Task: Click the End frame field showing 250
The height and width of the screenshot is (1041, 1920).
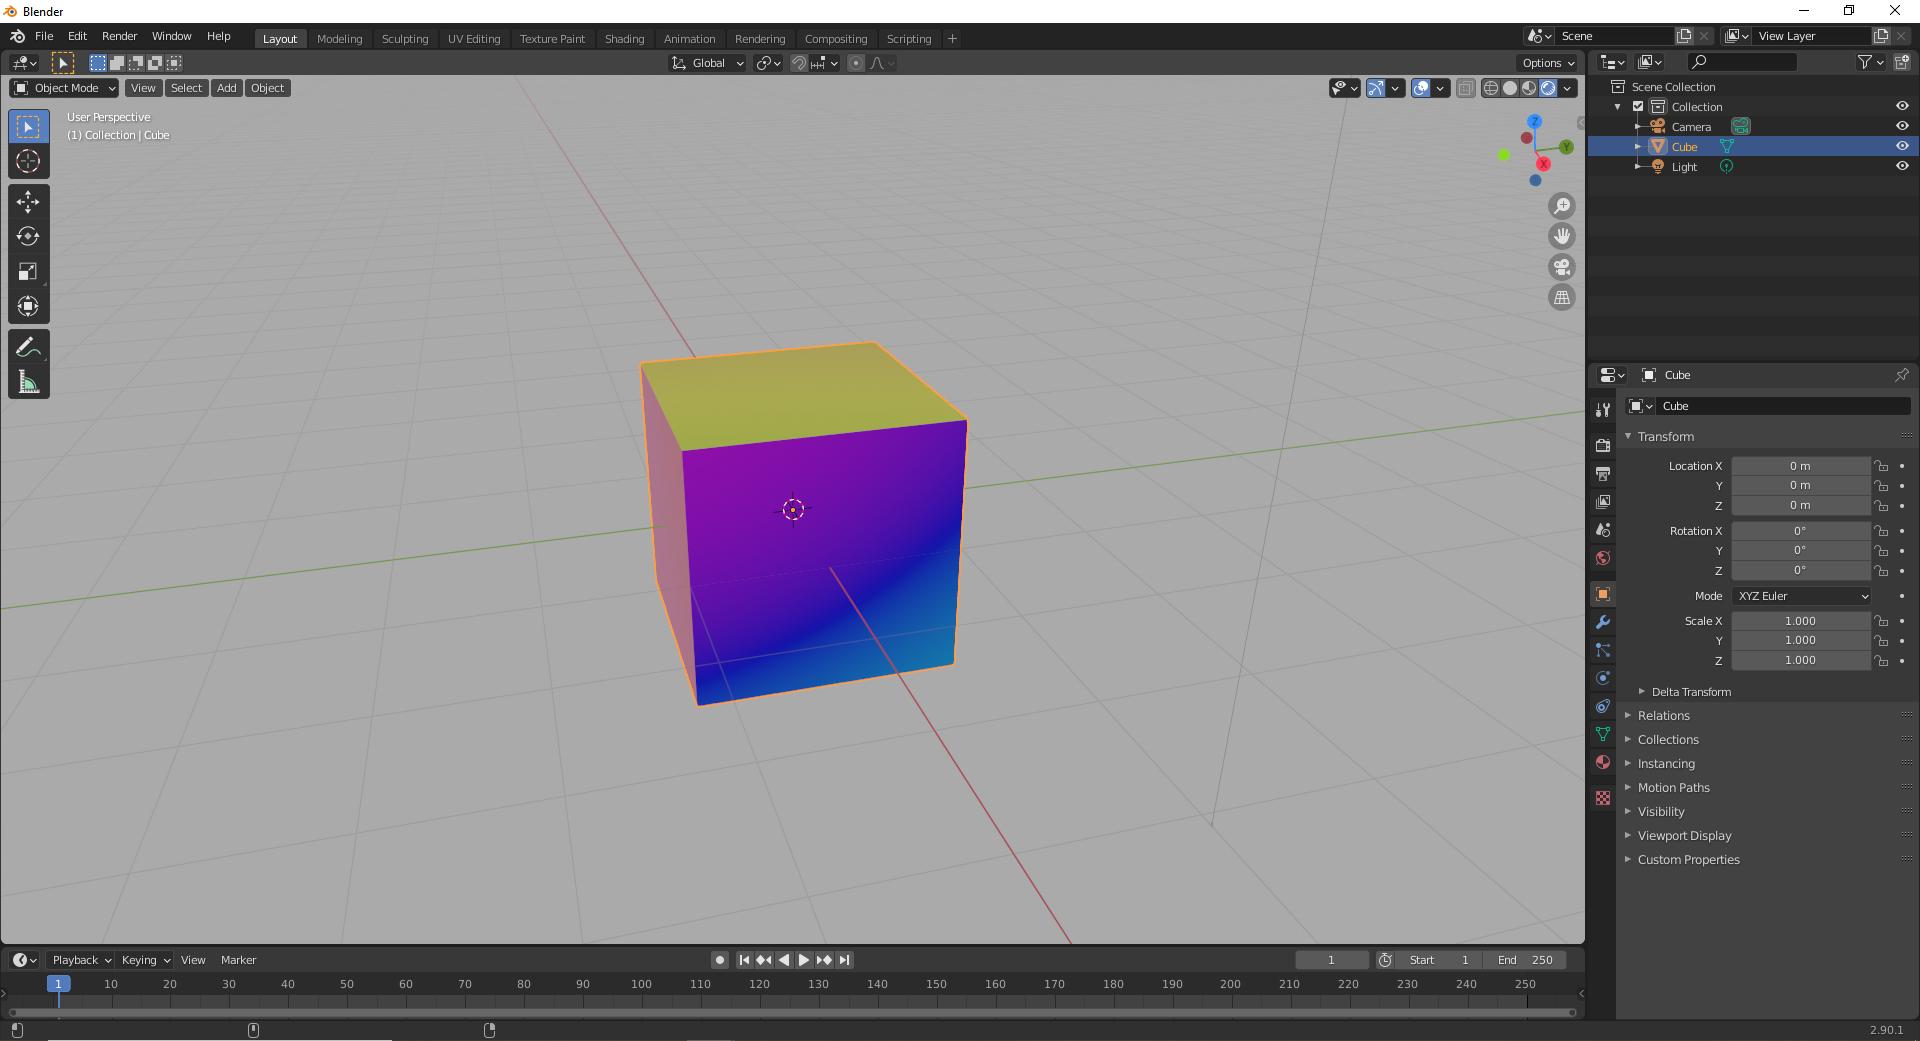Action: (1527, 960)
